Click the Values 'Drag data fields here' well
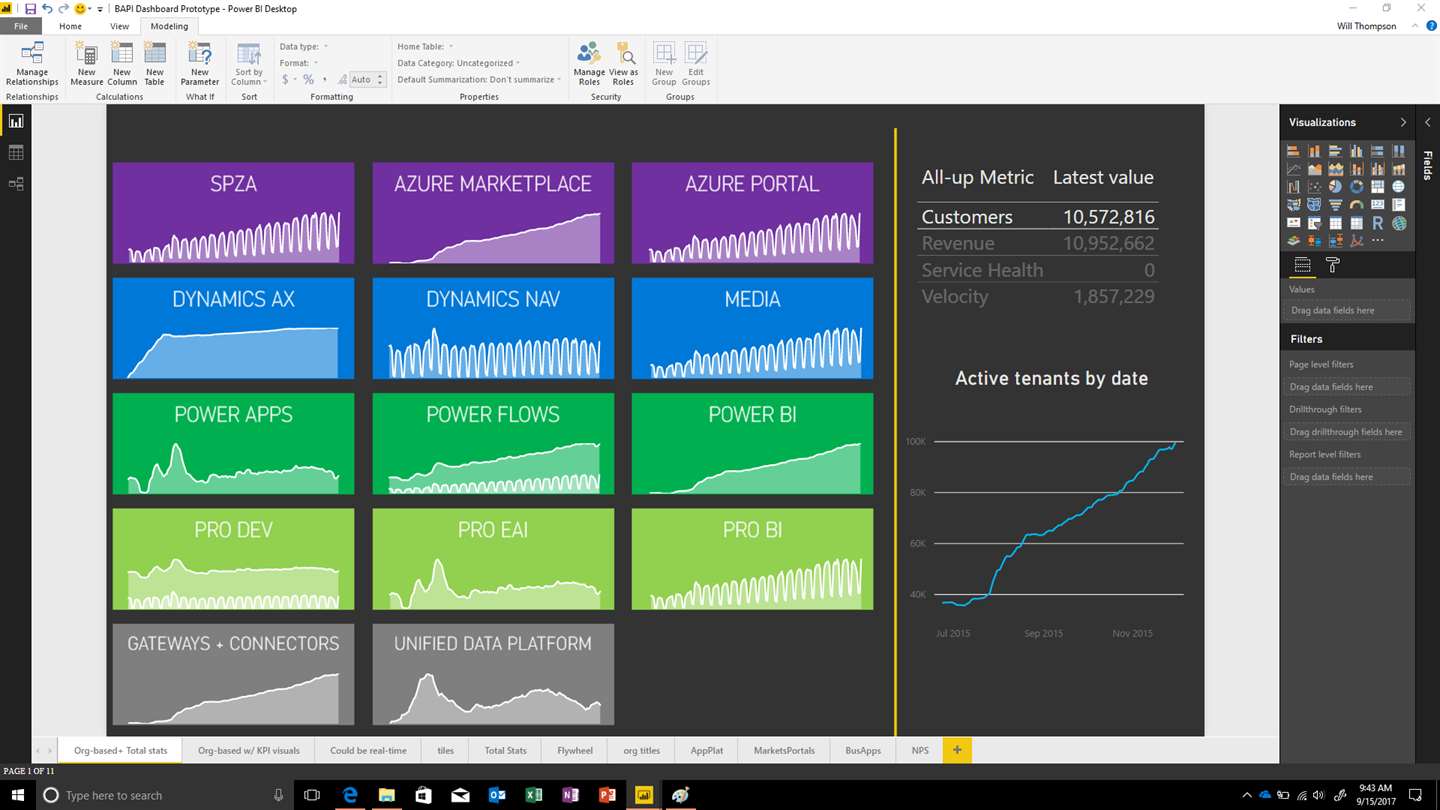This screenshot has height=810, width=1440. (1348, 311)
